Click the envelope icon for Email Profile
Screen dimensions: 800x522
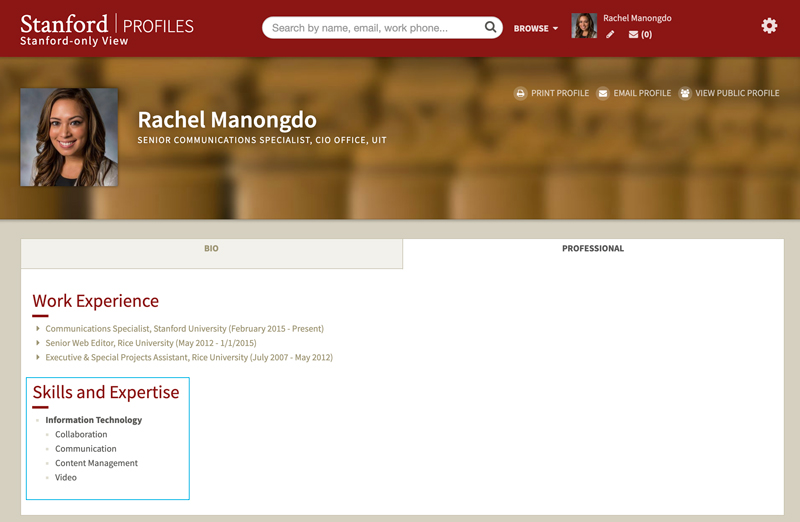click(603, 93)
